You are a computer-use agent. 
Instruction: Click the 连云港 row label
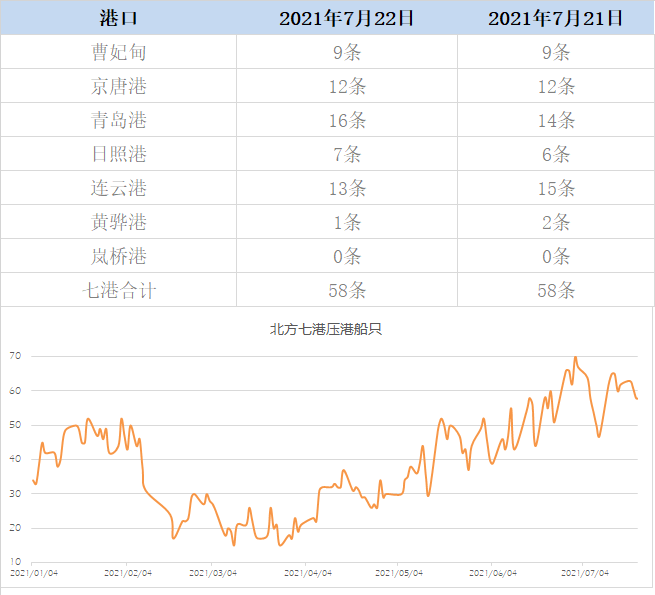119,188
